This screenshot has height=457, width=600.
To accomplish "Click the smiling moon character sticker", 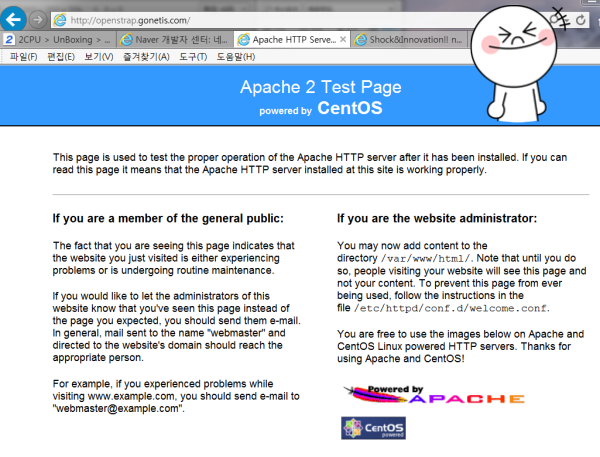I will [515, 63].
